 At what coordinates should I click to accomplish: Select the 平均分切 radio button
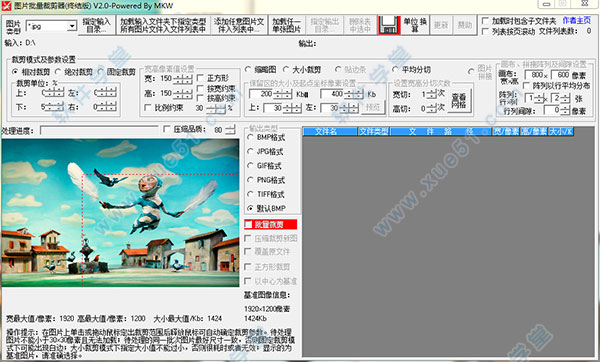click(395, 70)
